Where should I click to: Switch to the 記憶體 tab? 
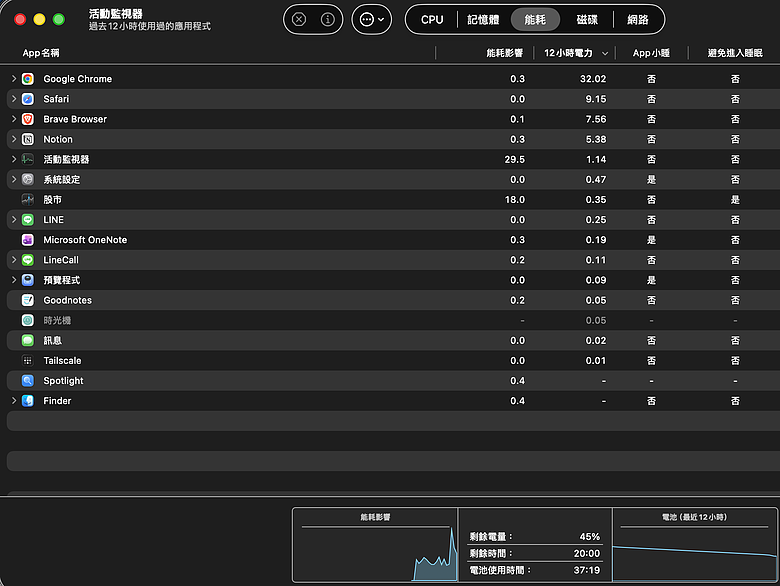click(483, 19)
